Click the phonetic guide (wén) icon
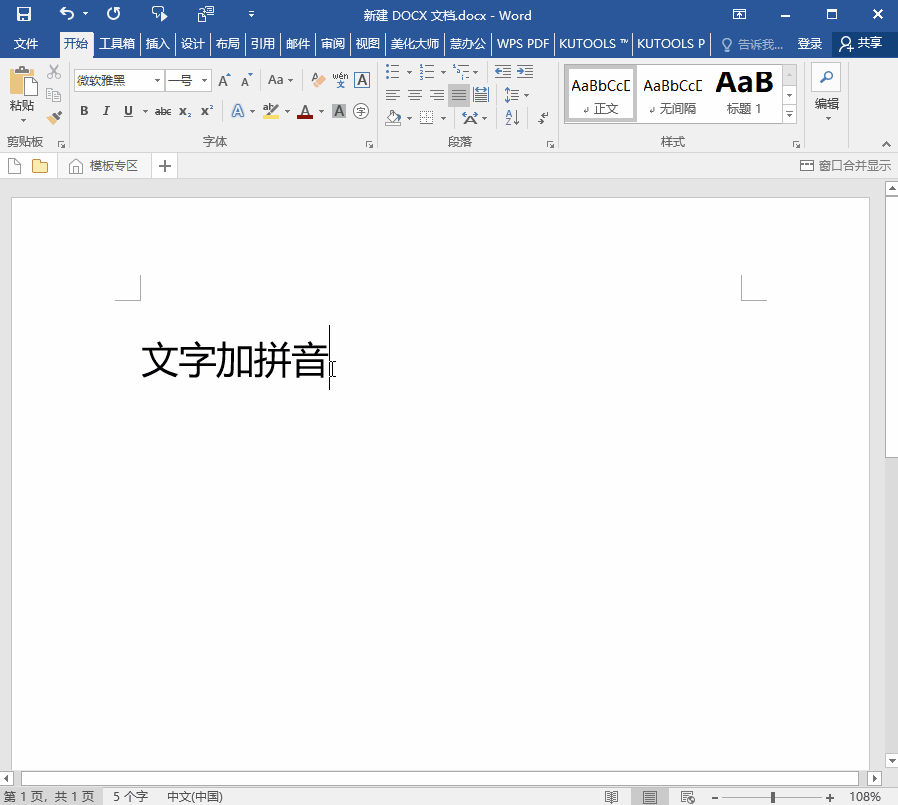This screenshot has width=898, height=805. point(340,80)
